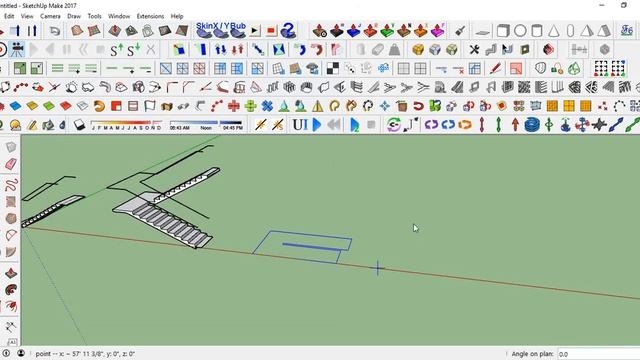
Task: Click the blue coiled spring icon
Action: click(532, 125)
